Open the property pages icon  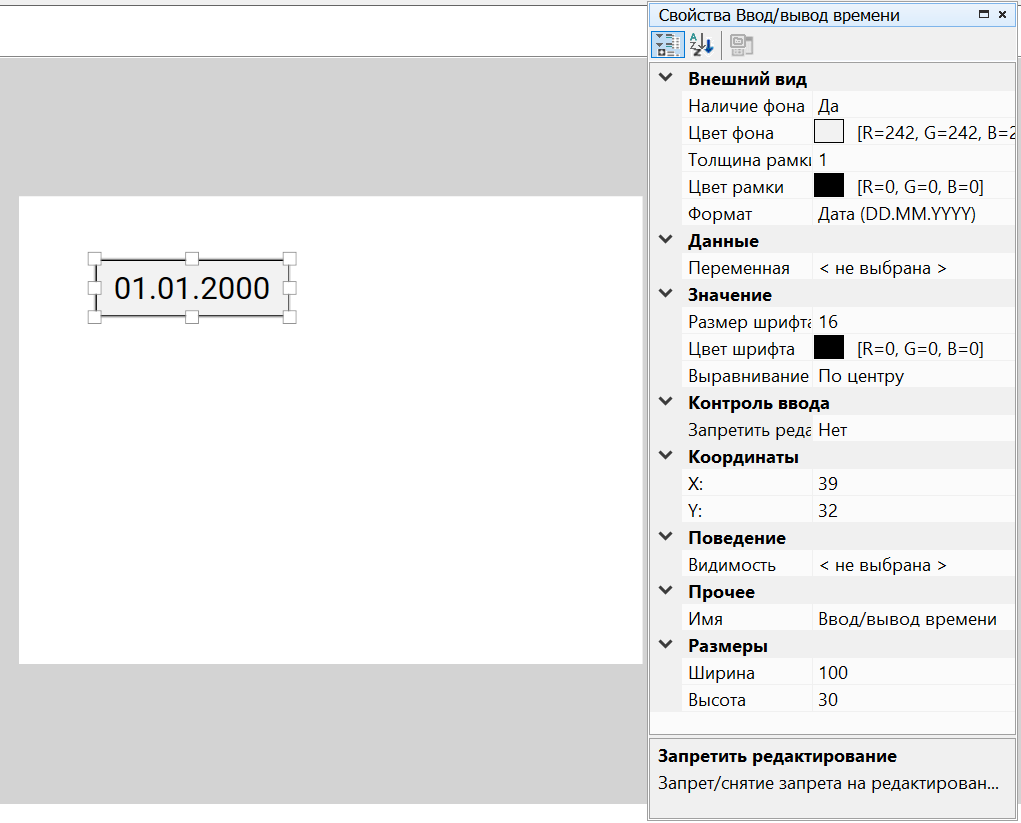tap(740, 44)
